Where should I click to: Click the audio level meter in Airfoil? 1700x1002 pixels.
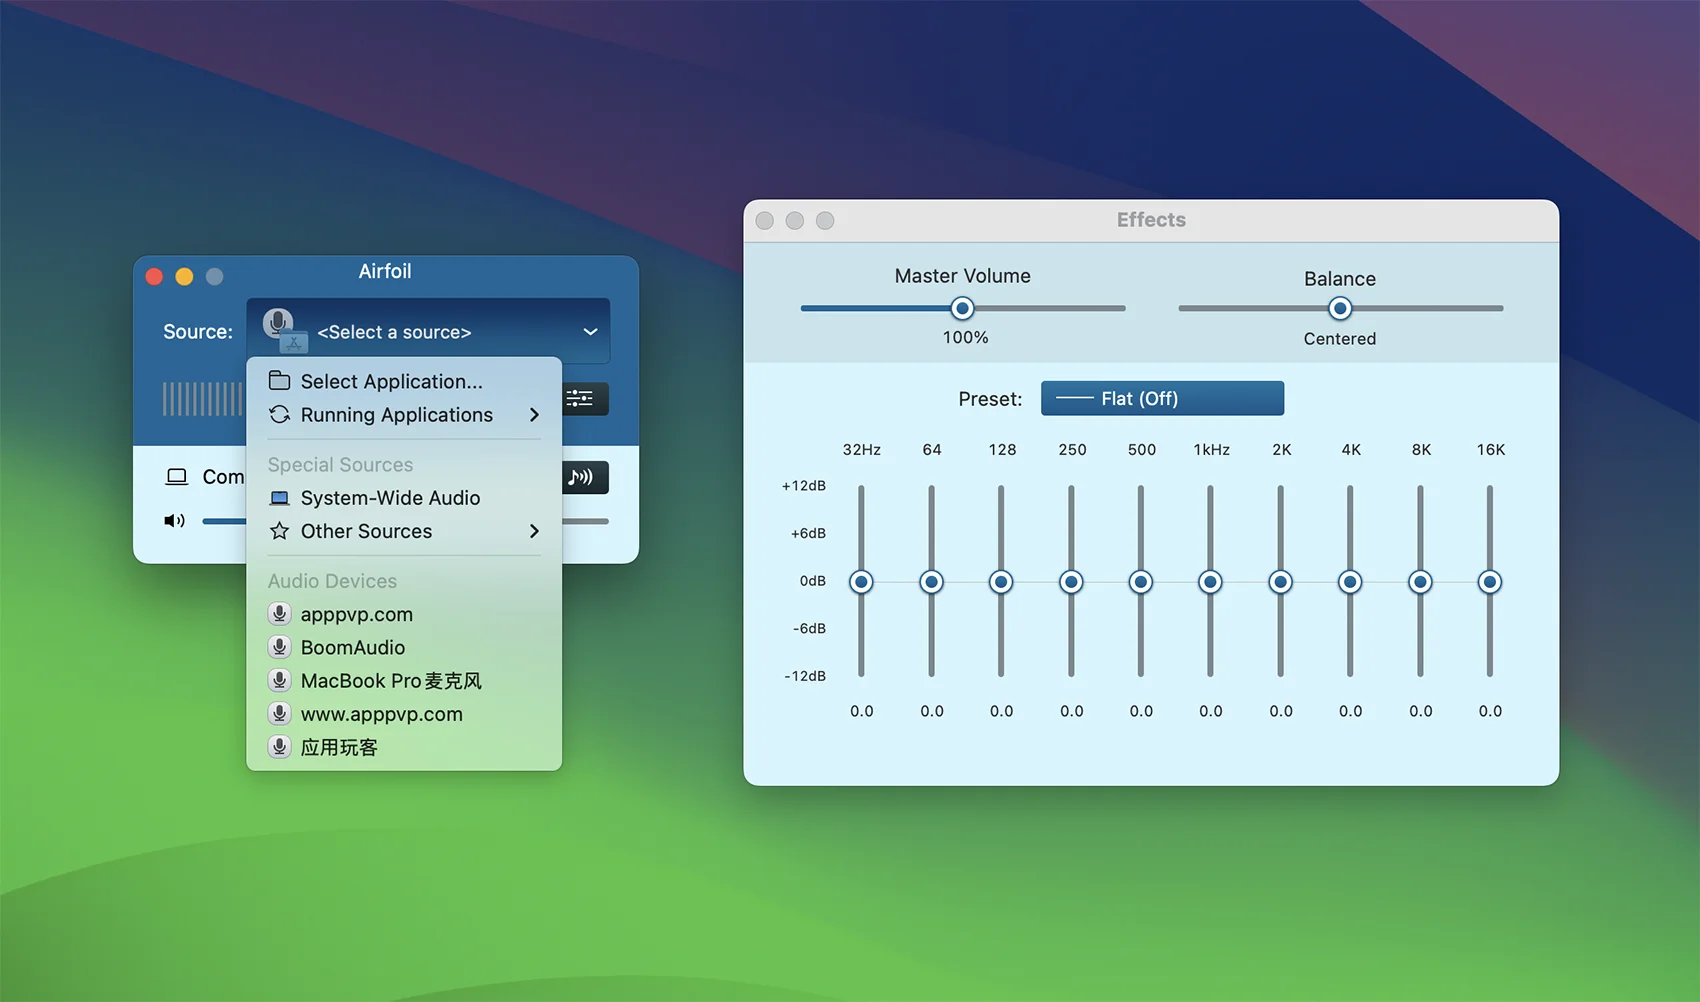[x=203, y=399]
